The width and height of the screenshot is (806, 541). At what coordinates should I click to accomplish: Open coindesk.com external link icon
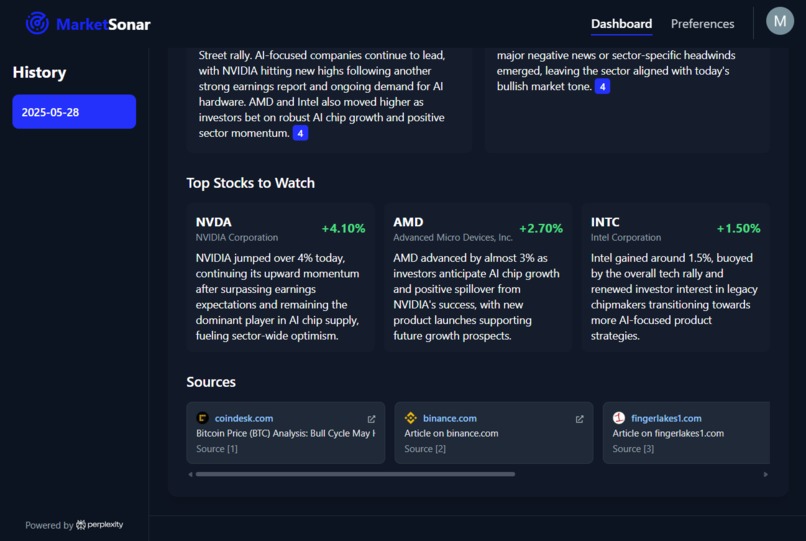pos(371,419)
